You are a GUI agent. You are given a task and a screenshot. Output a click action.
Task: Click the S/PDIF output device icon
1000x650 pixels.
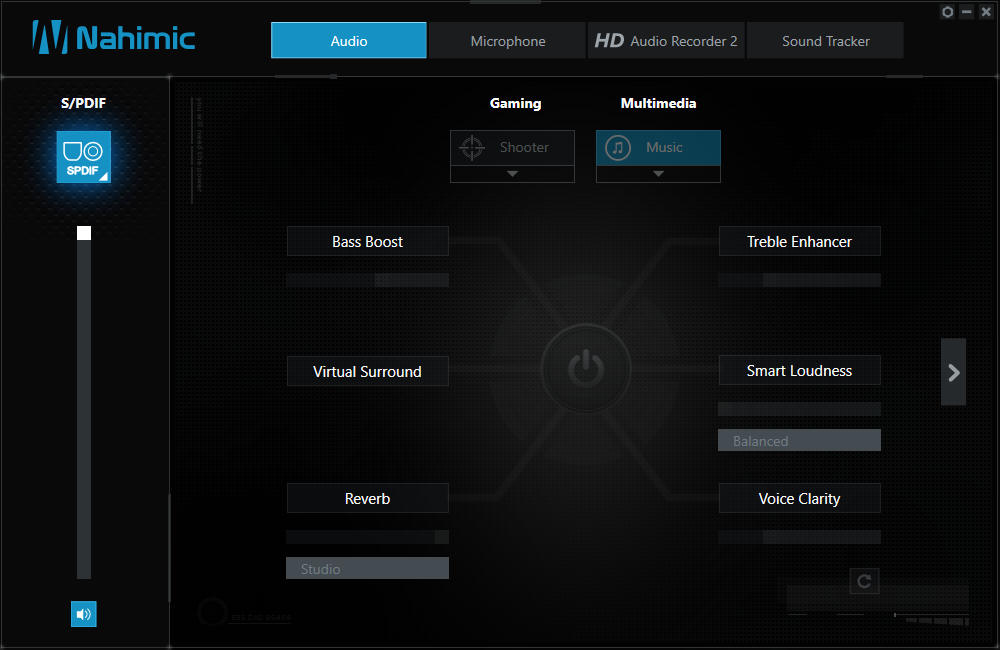click(x=83, y=157)
